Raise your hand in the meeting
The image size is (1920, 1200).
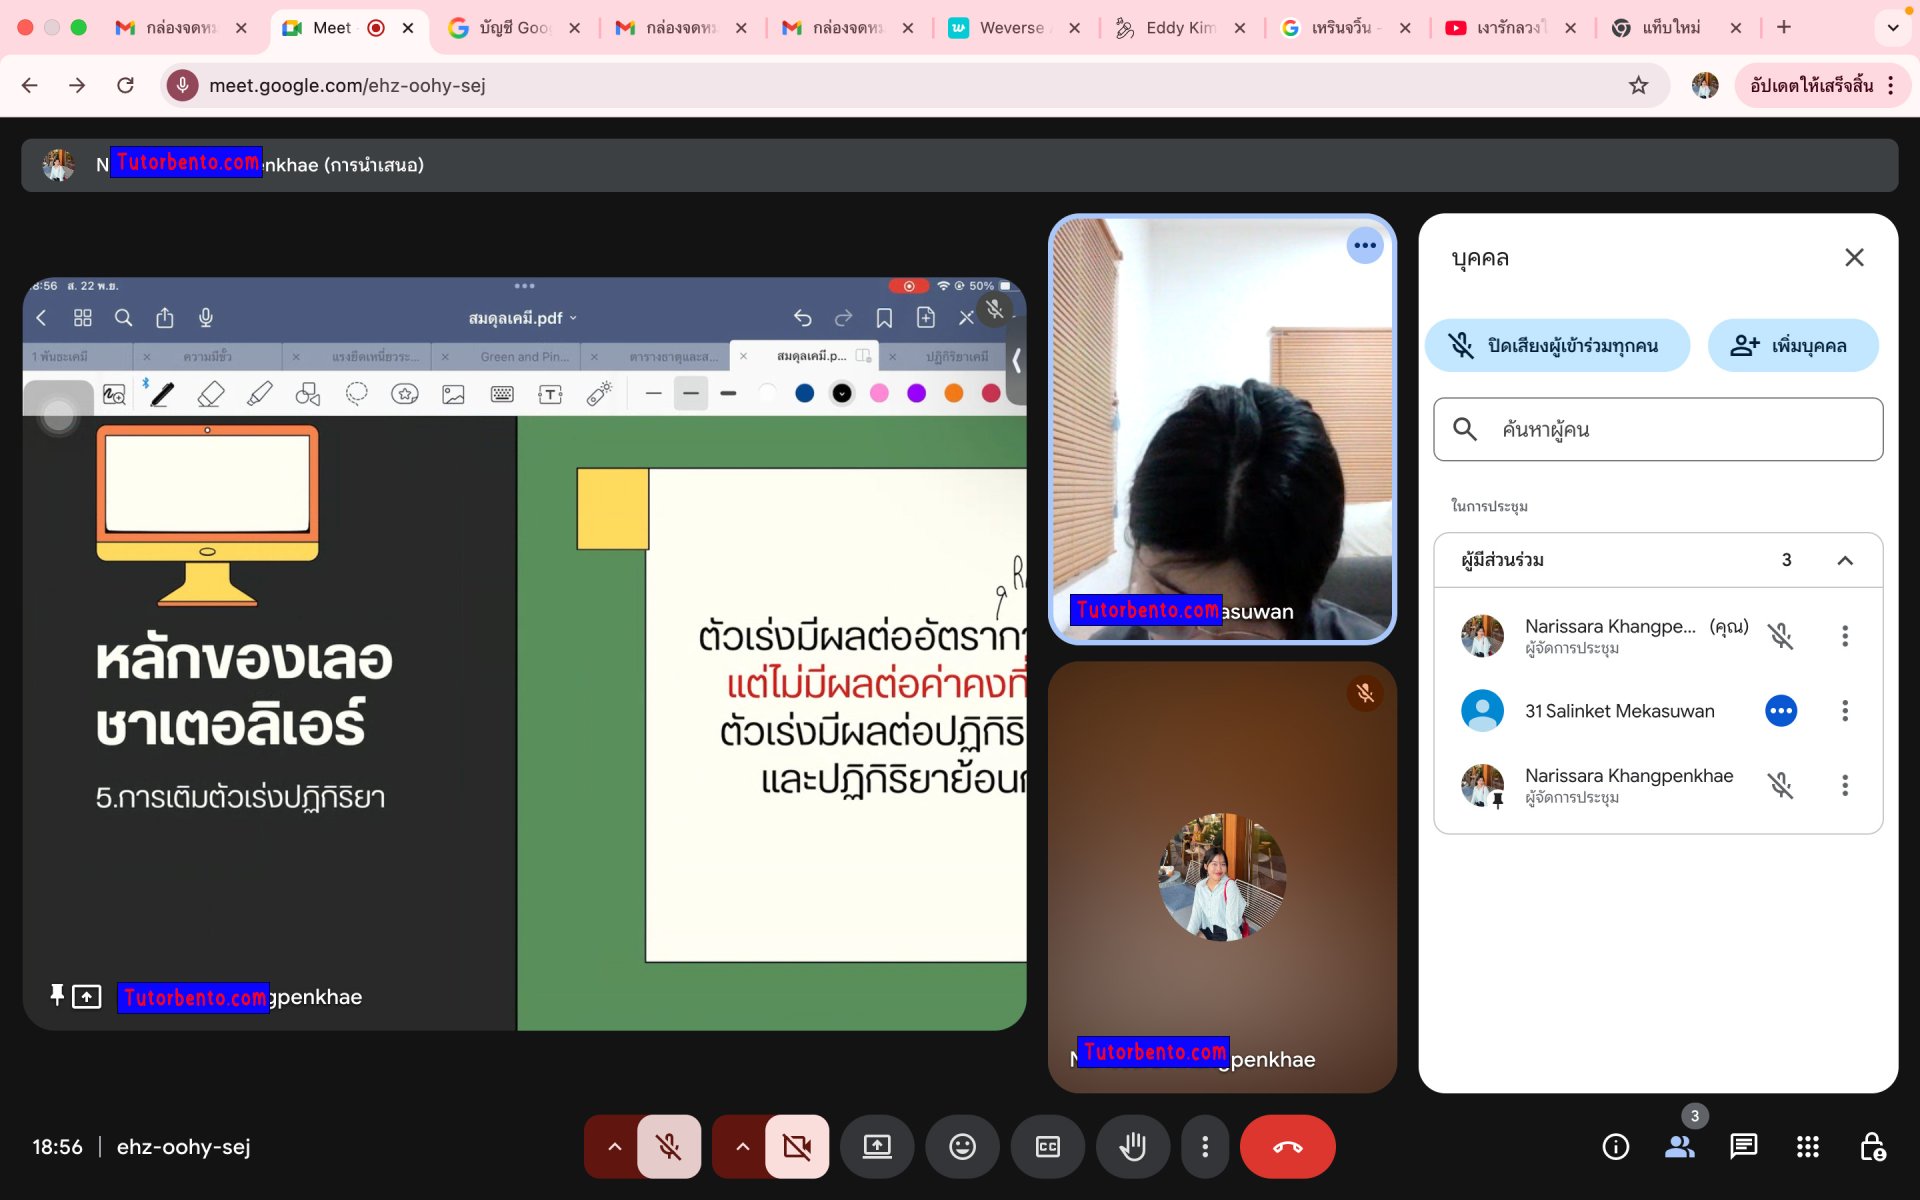pyautogui.click(x=1133, y=1147)
